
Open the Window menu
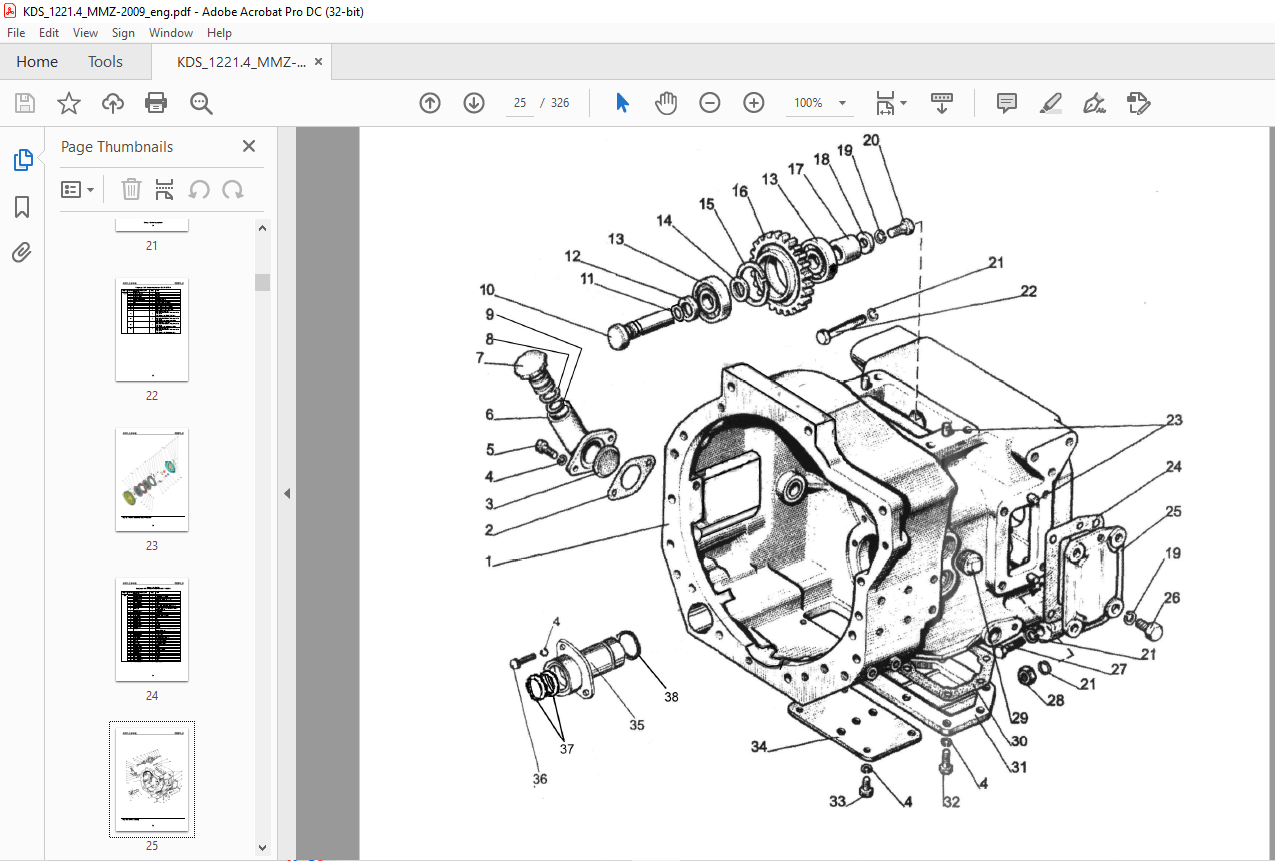tap(171, 33)
